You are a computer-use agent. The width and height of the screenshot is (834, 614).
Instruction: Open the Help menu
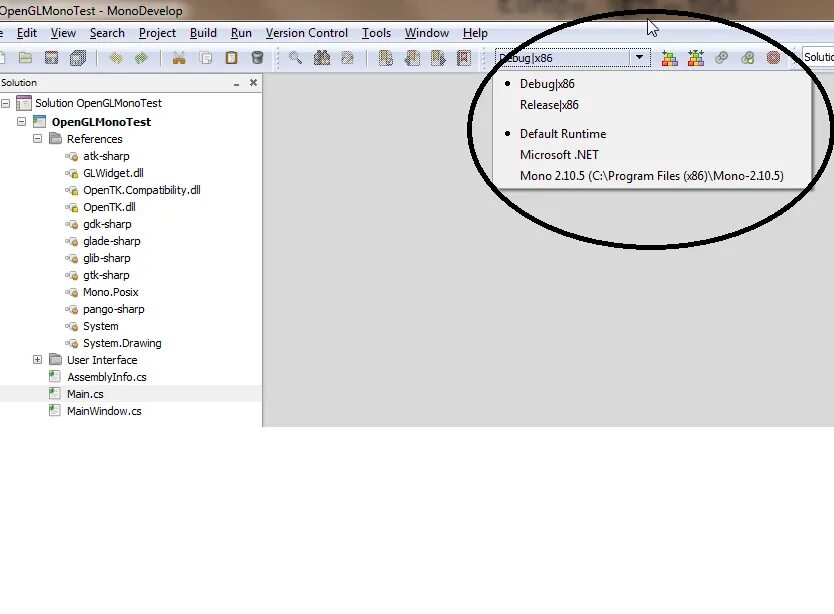pyautogui.click(x=475, y=33)
